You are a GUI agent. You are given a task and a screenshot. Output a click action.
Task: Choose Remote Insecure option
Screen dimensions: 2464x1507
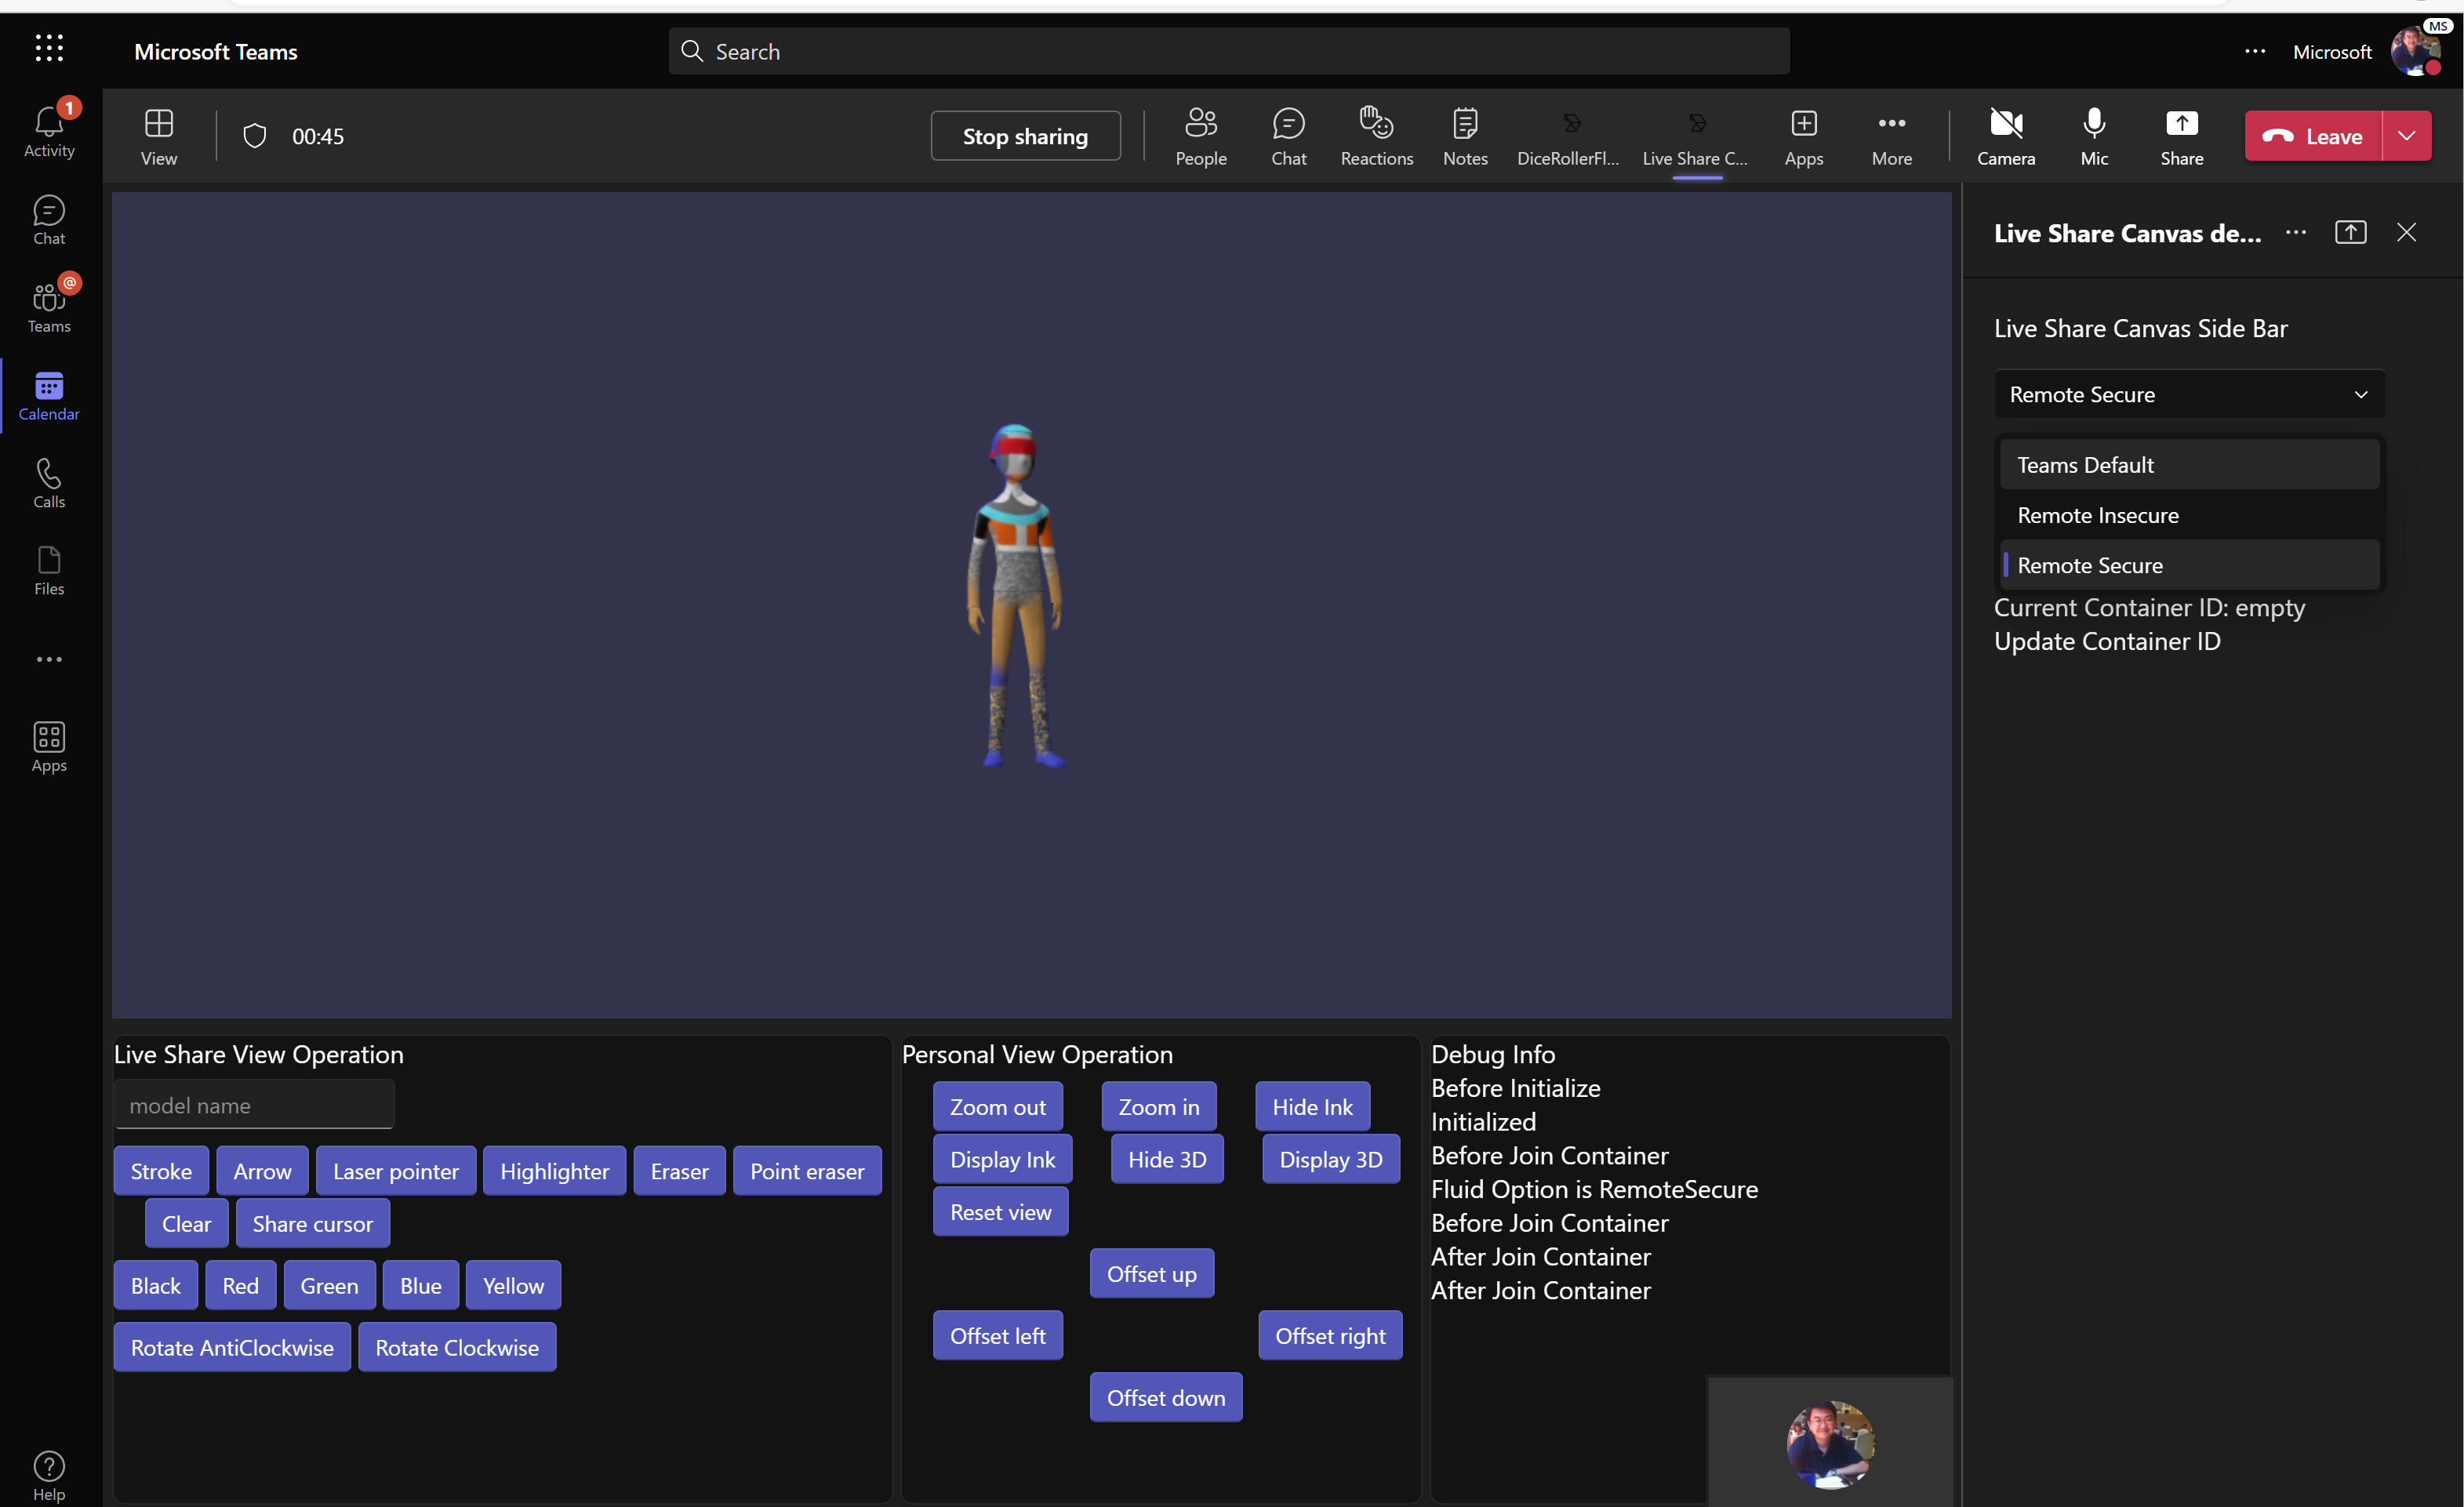(2189, 515)
